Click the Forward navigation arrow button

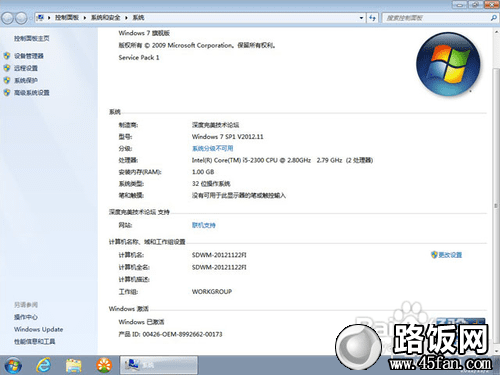(x=21, y=18)
